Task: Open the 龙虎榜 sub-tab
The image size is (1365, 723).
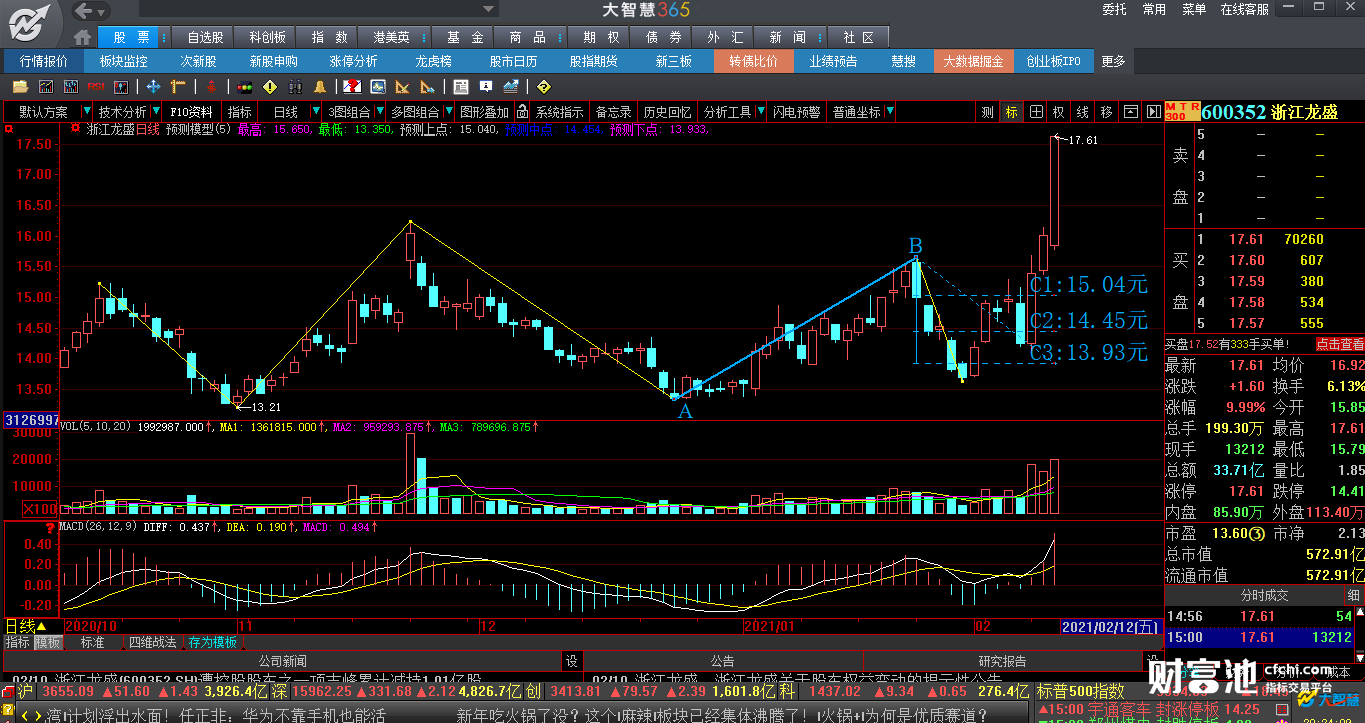Action: (434, 61)
